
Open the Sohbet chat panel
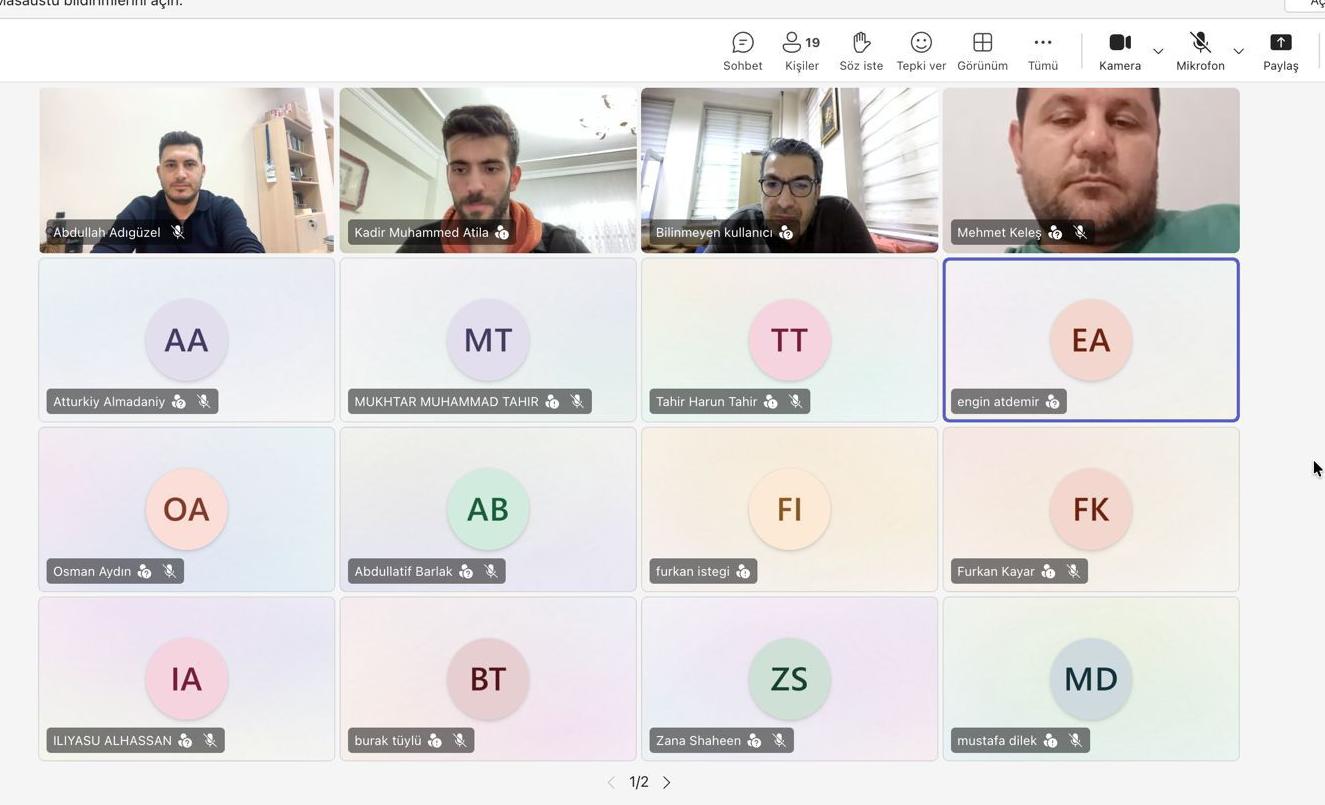coord(742,51)
